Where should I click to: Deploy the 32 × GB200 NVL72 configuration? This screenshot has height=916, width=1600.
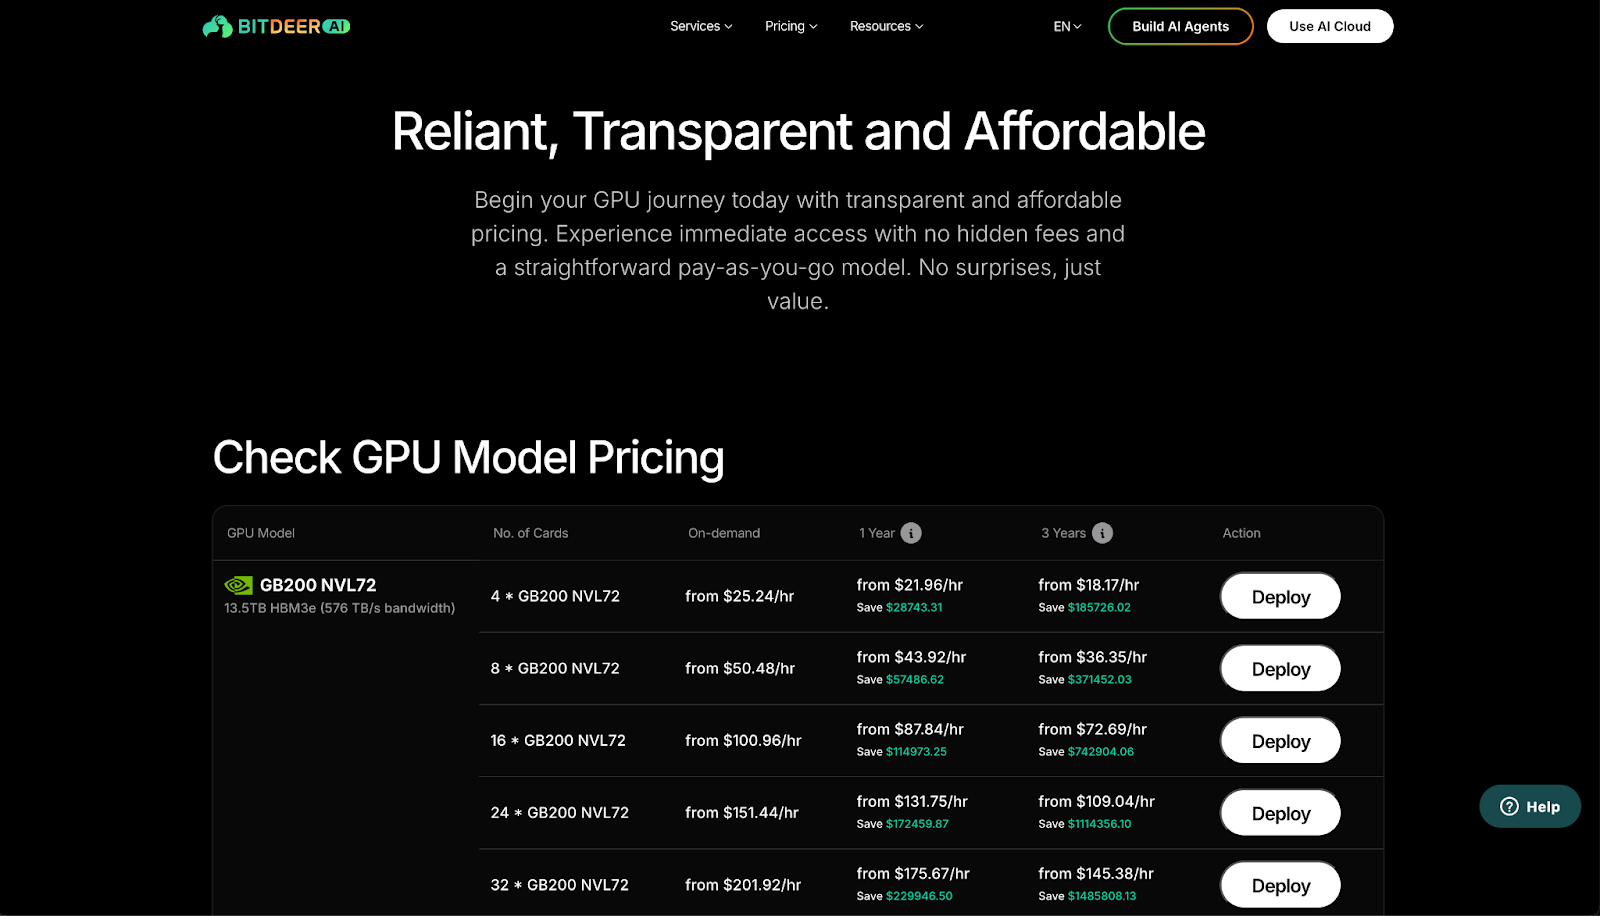click(x=1279, y=884)
